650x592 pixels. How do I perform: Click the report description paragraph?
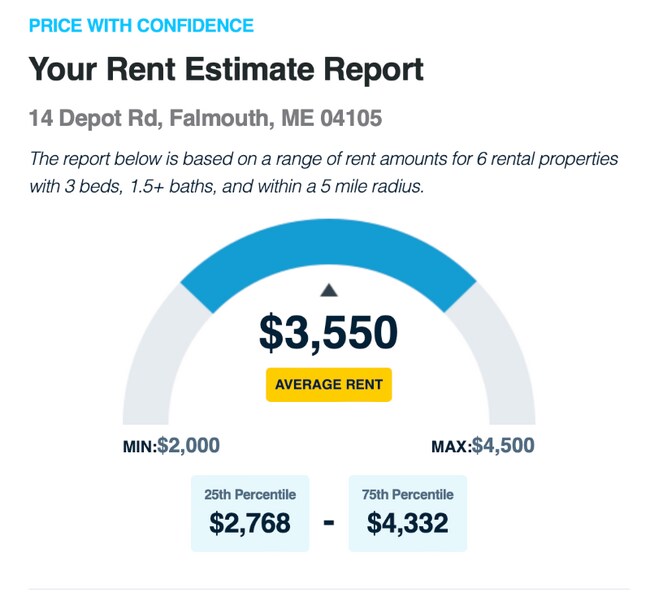point(323,172)
